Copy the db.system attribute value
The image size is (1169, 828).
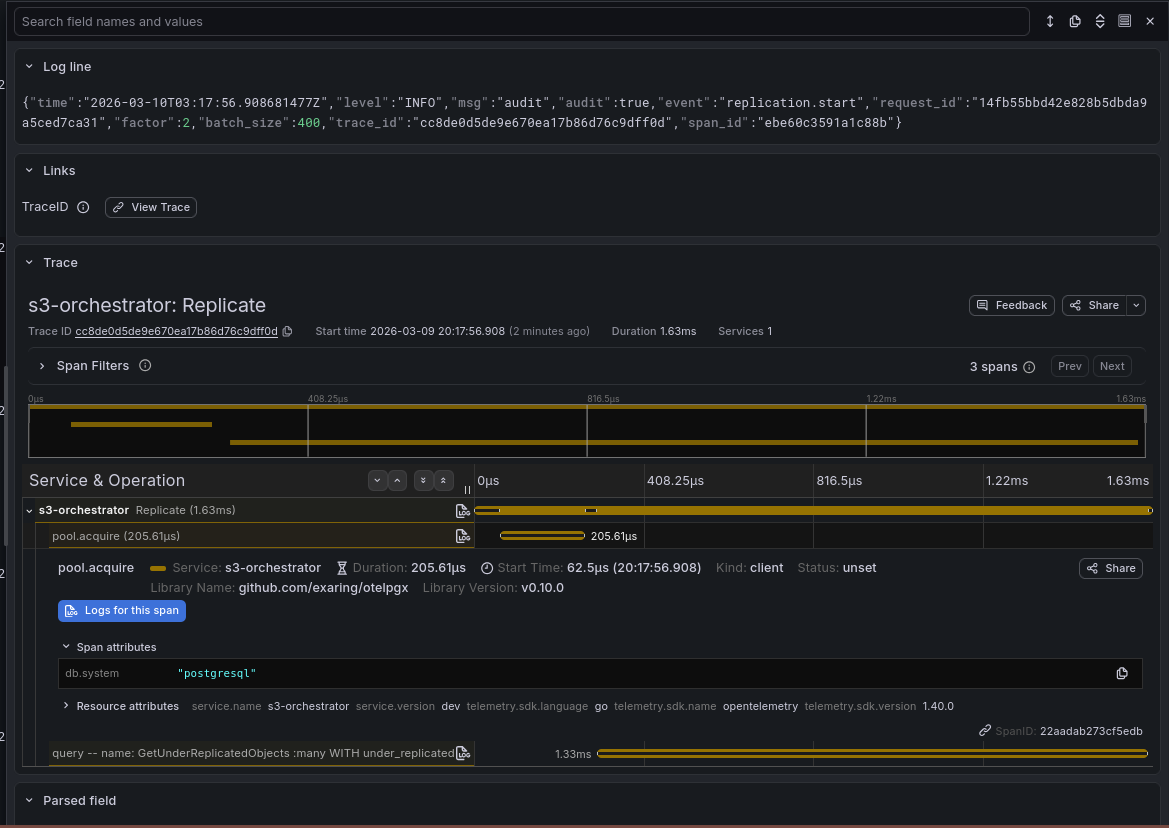pos(1121,674)
